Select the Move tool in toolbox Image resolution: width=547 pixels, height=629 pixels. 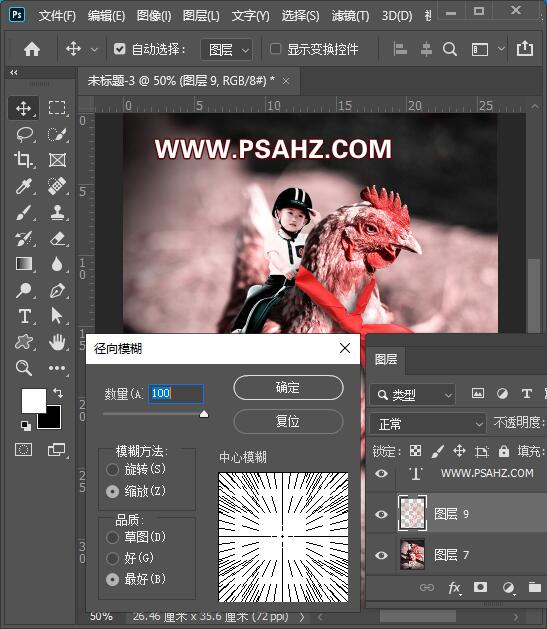click(24, 108)
